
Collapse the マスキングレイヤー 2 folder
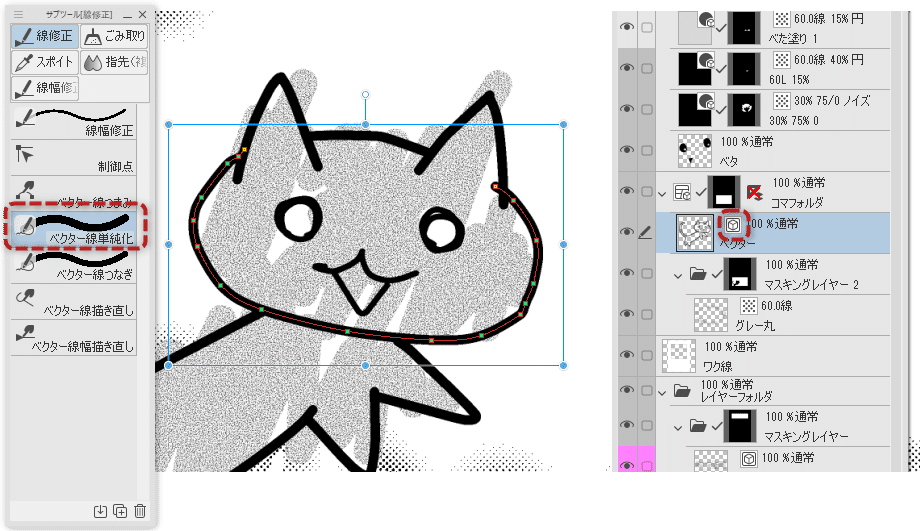point(679,275)
